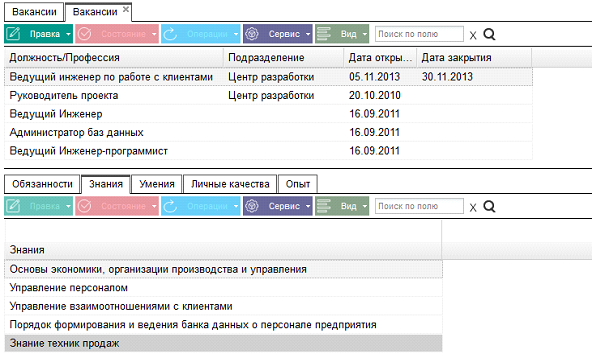
Task: Open upper Сервис dropdown arrow
Action: 308,34
